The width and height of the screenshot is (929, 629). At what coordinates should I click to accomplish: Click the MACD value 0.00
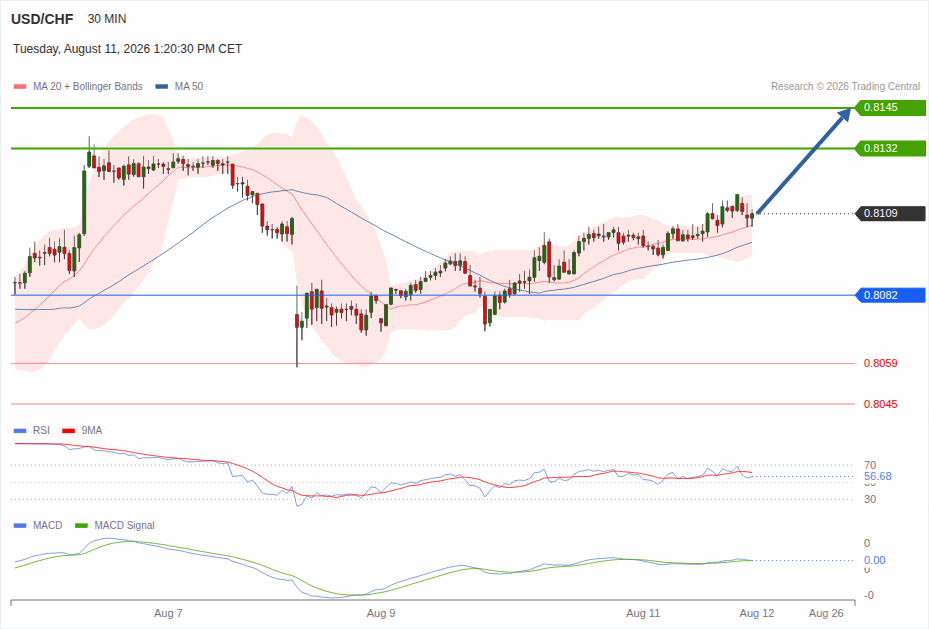(874, 560)
